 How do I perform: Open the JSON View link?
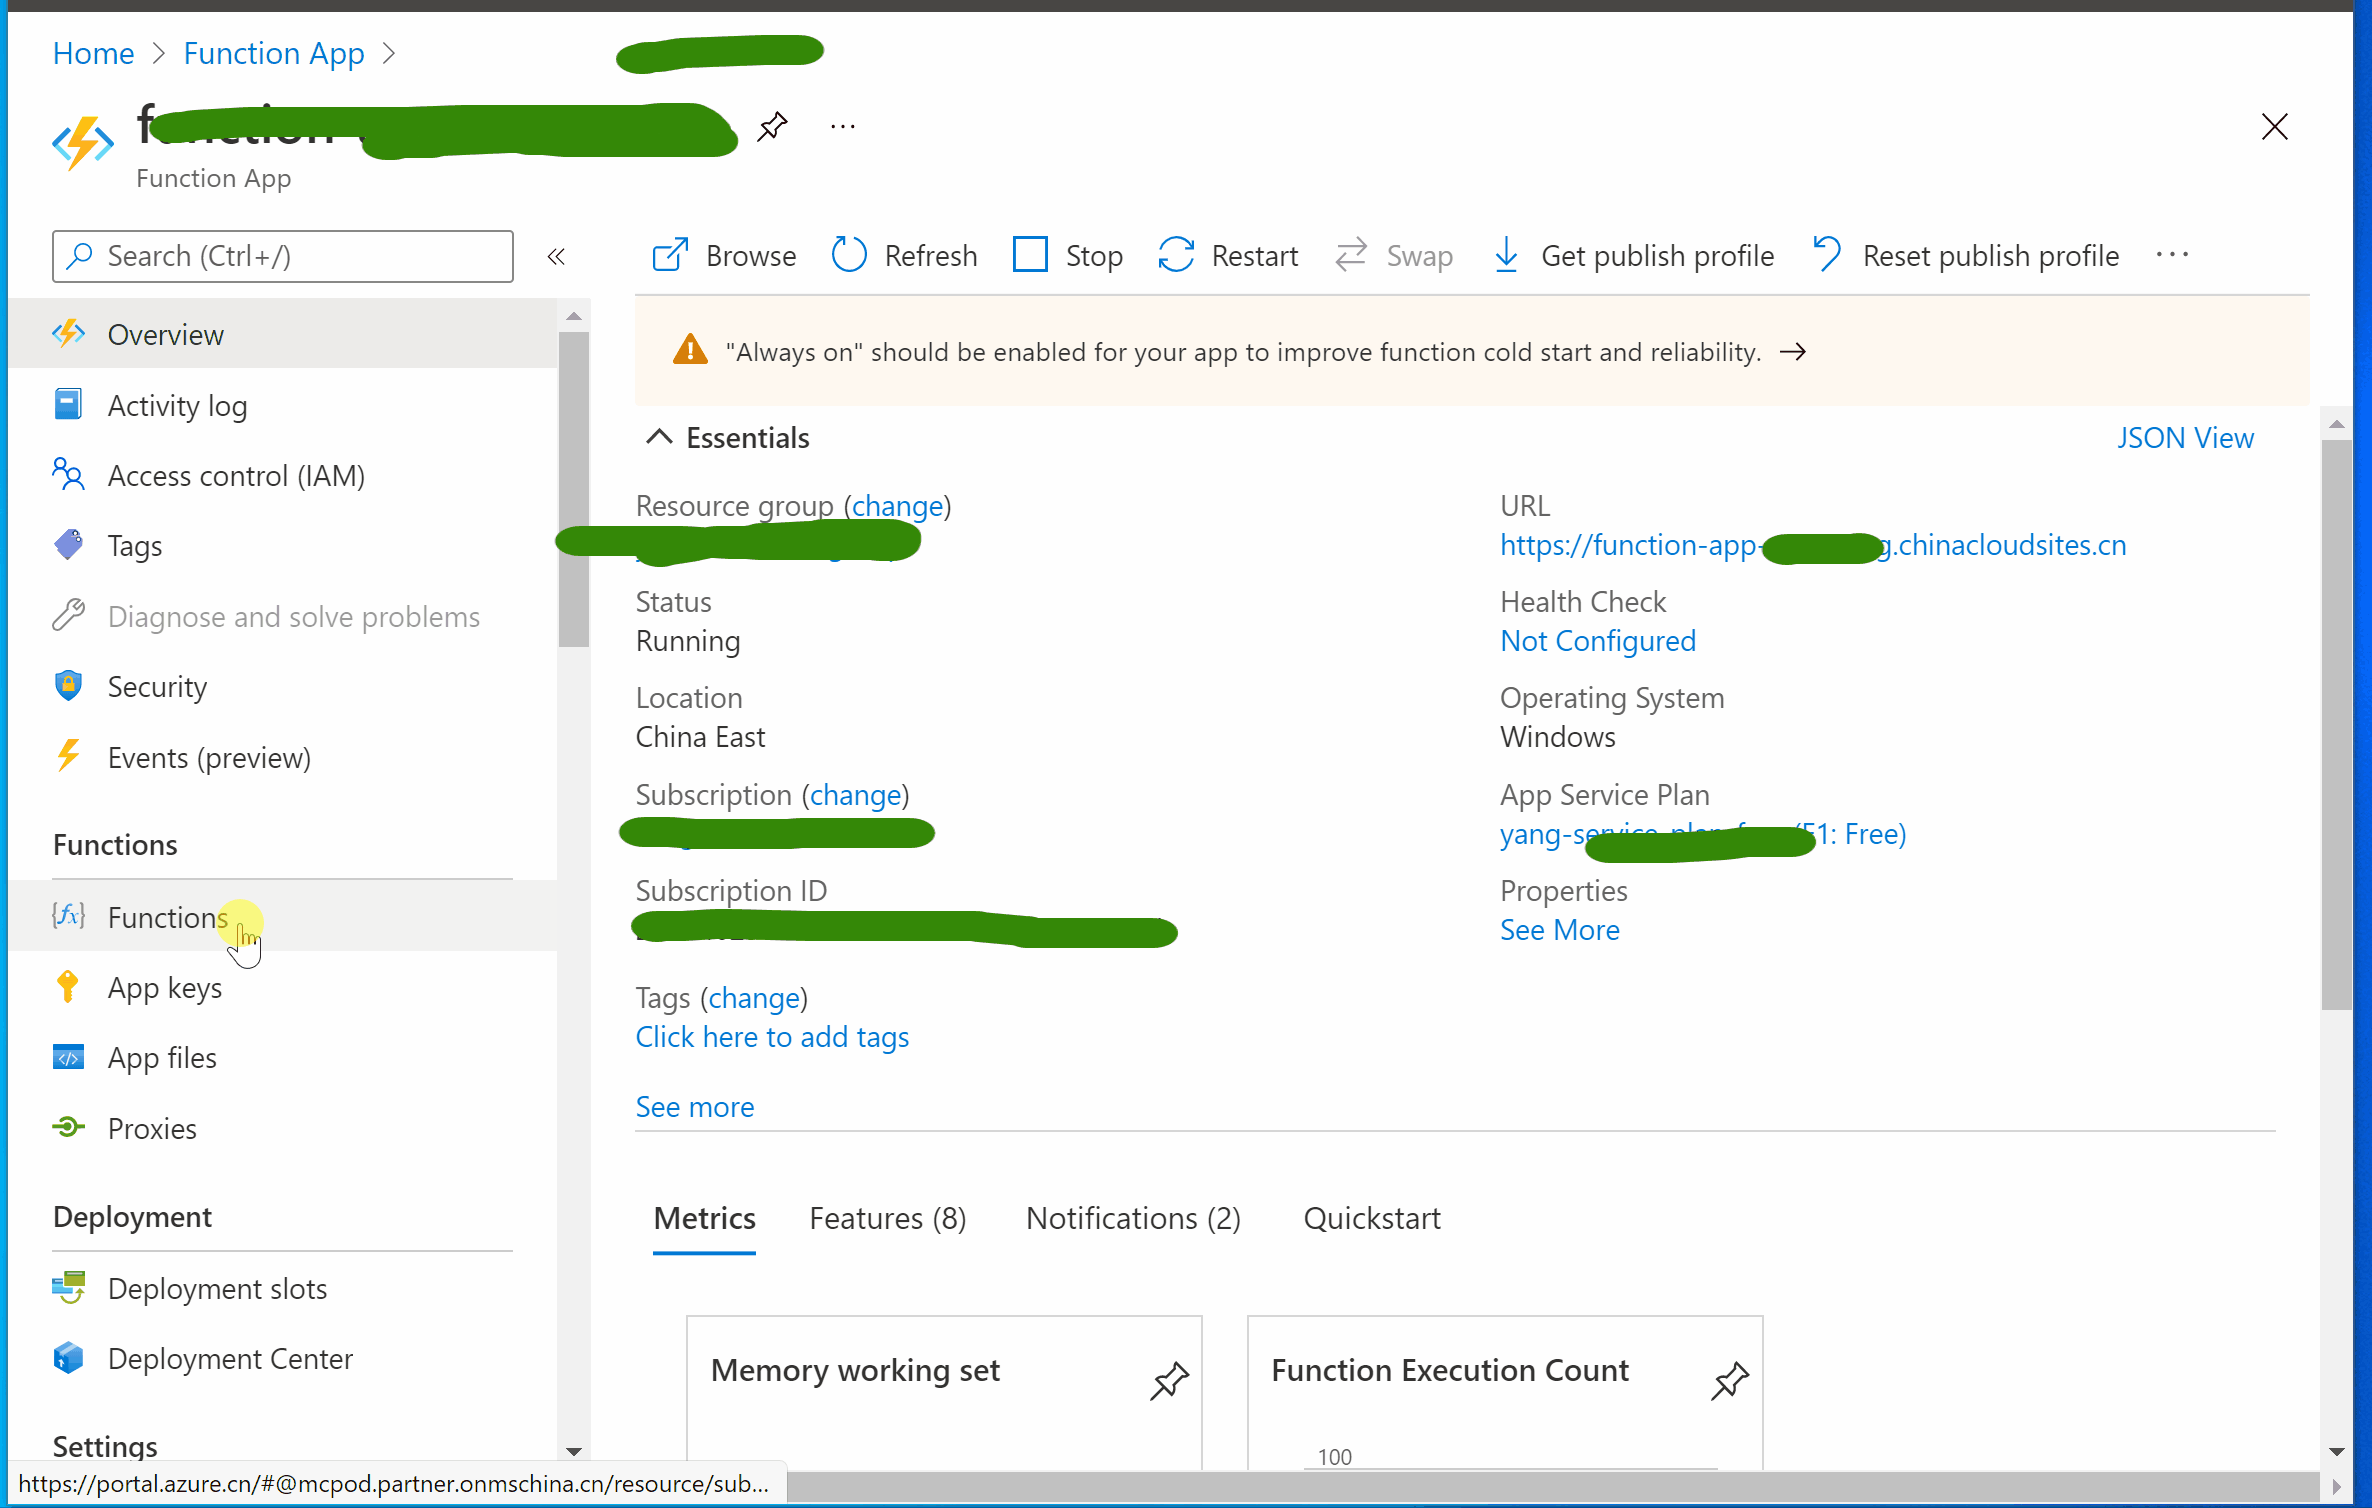pos(2184,438)
